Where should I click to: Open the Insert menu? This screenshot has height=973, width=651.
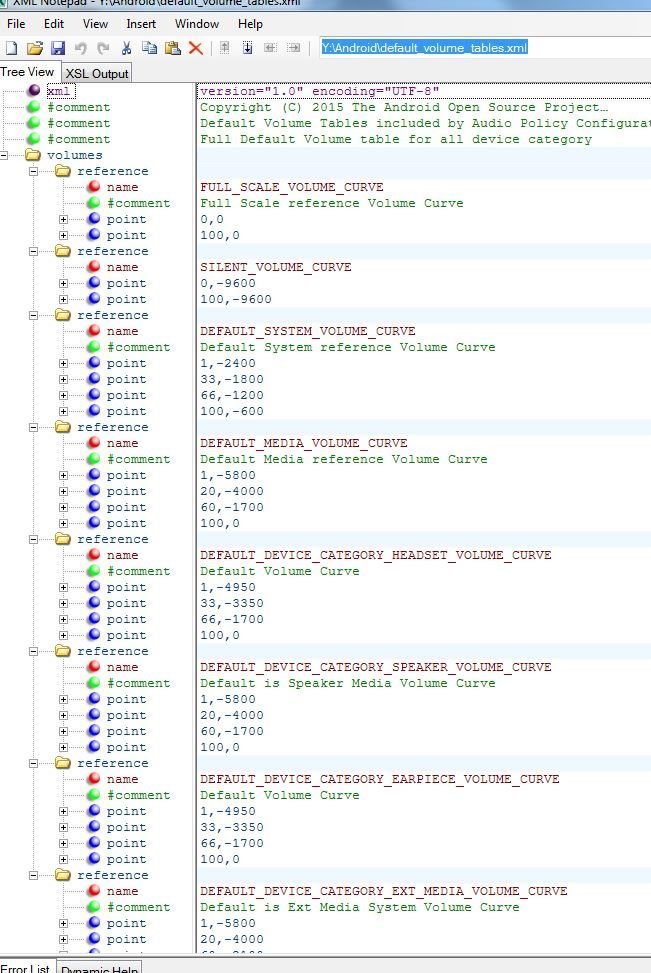[141, 24]
